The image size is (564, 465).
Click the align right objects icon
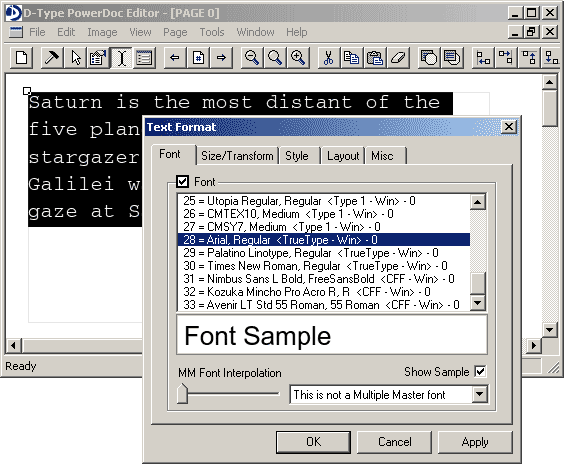click(x=505, y=58)
